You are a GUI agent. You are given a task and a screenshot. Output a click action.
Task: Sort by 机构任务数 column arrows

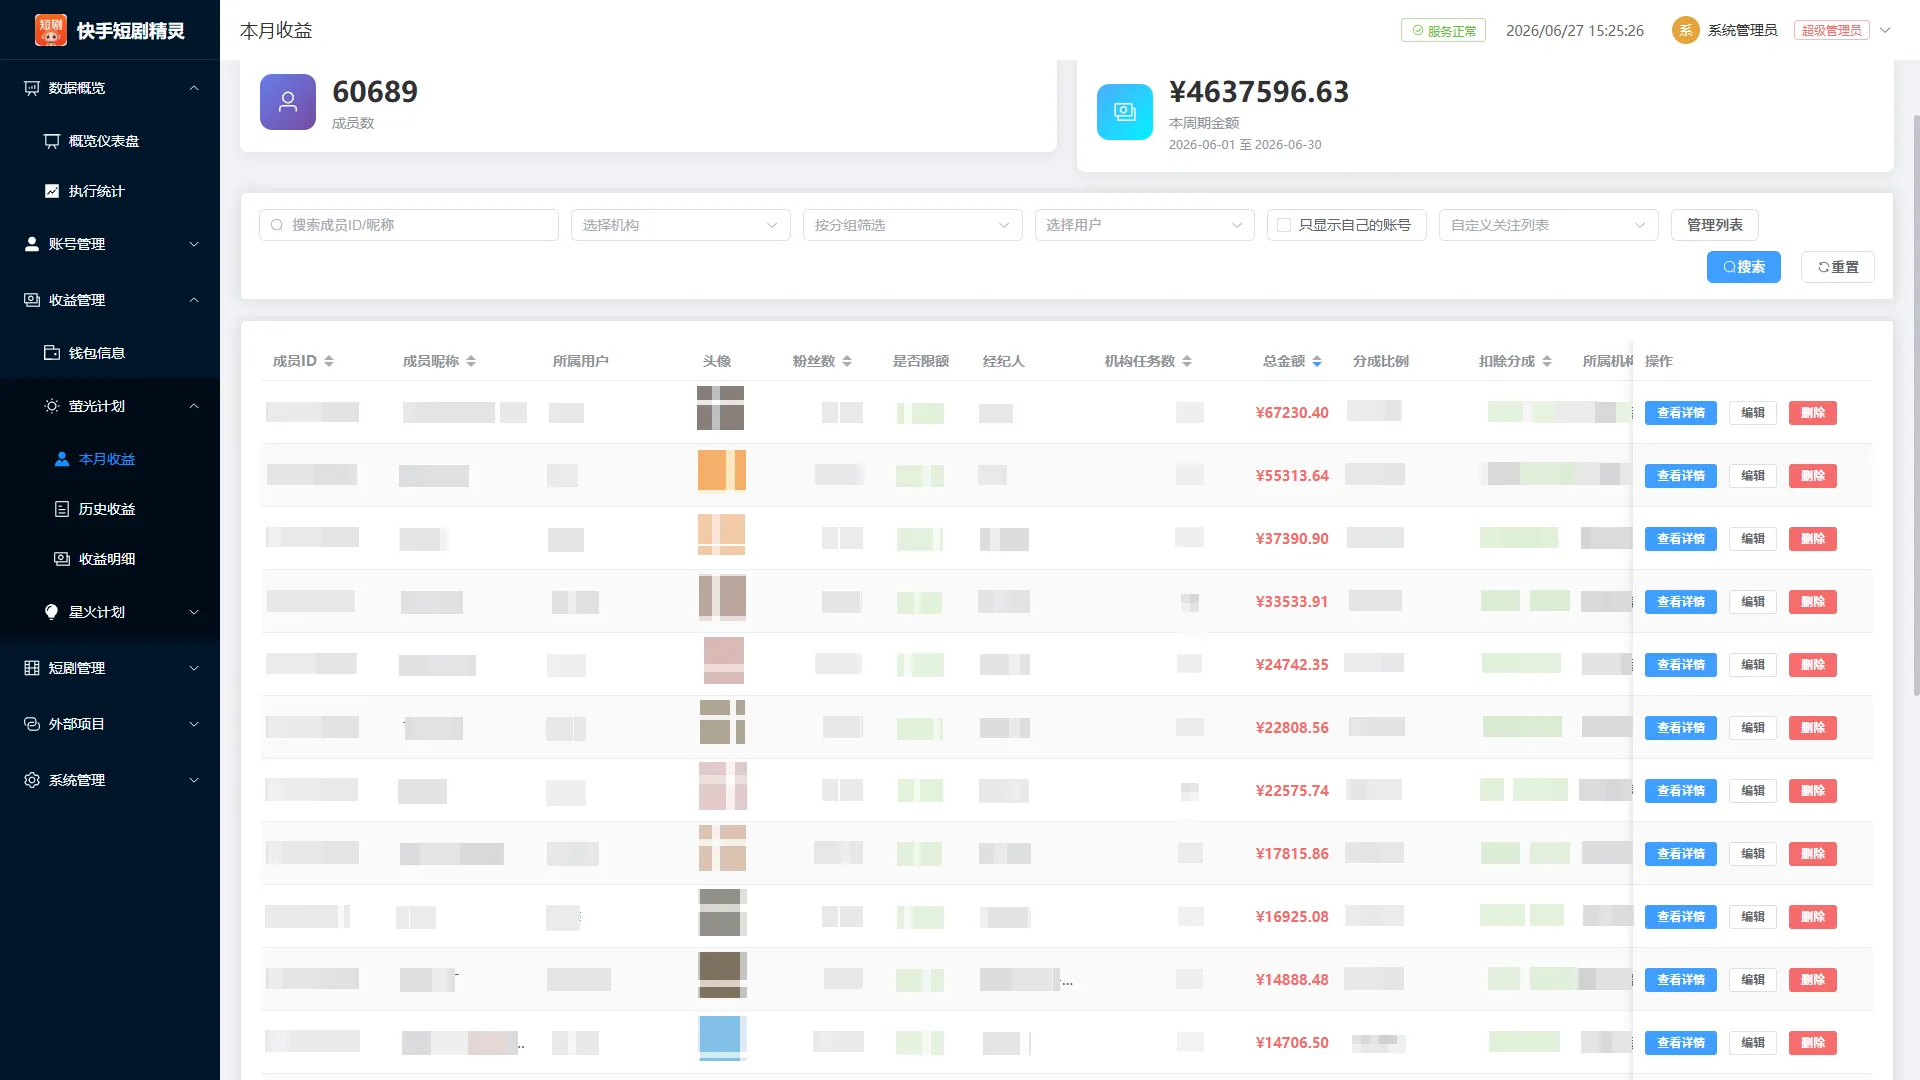1187,361
